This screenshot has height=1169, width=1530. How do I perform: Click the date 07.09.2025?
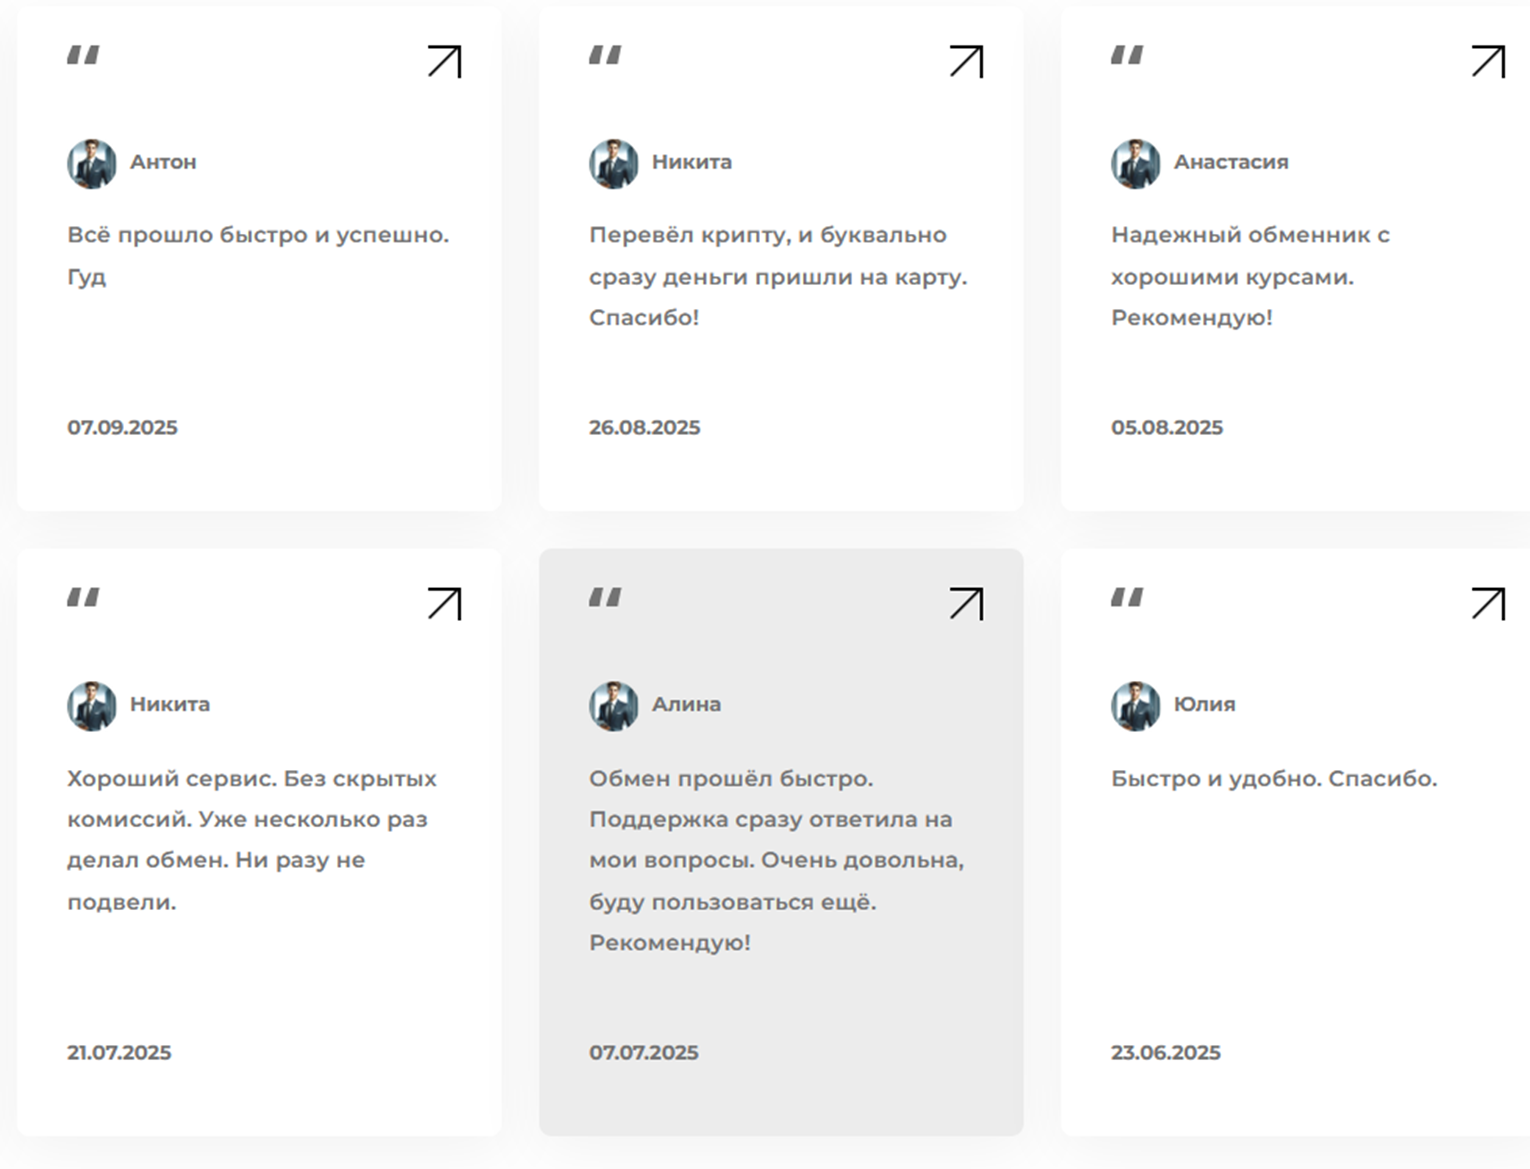point(122,427)
